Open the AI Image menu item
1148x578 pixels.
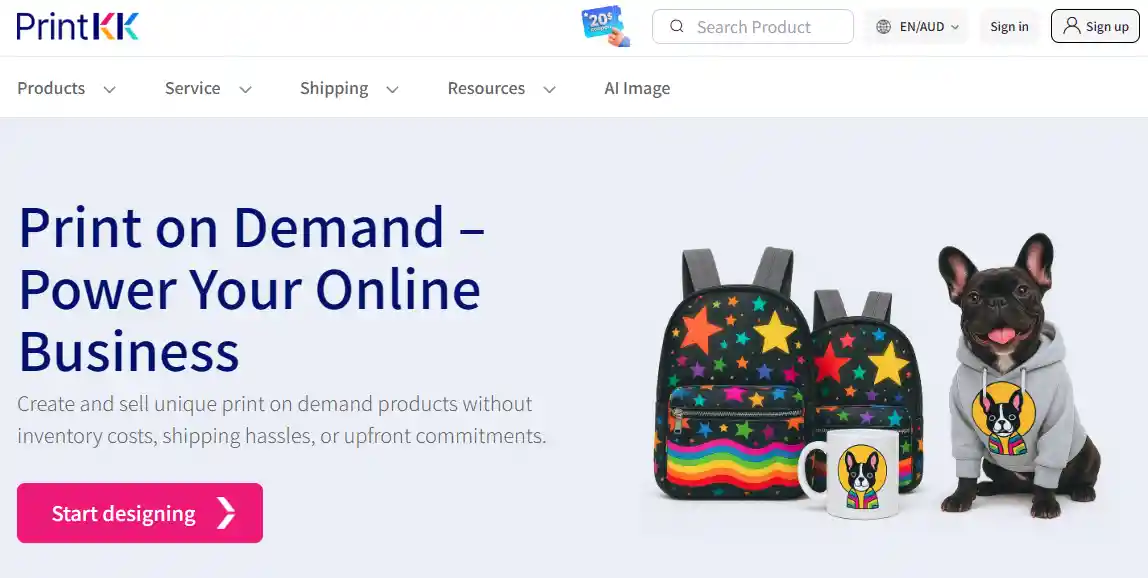pos(637,88)
